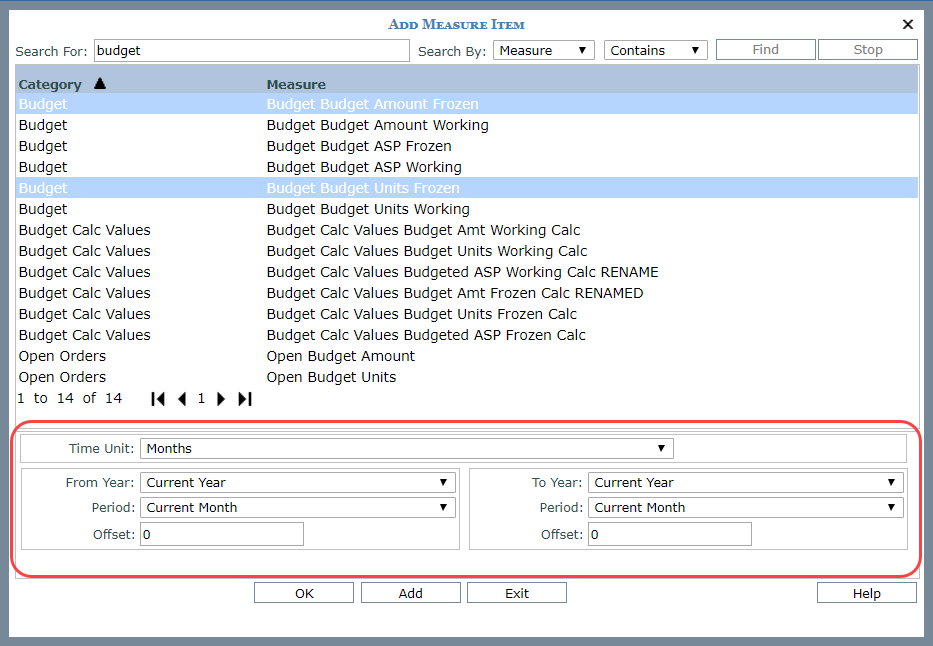This screenshot has height=646, width=933.
Task: Click the OK button
Action: point(304,593)
